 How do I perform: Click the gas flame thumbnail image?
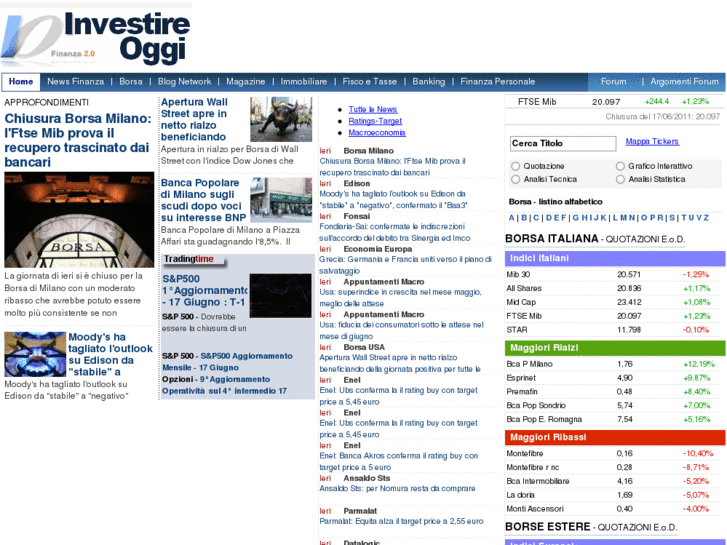coord(35,354)
